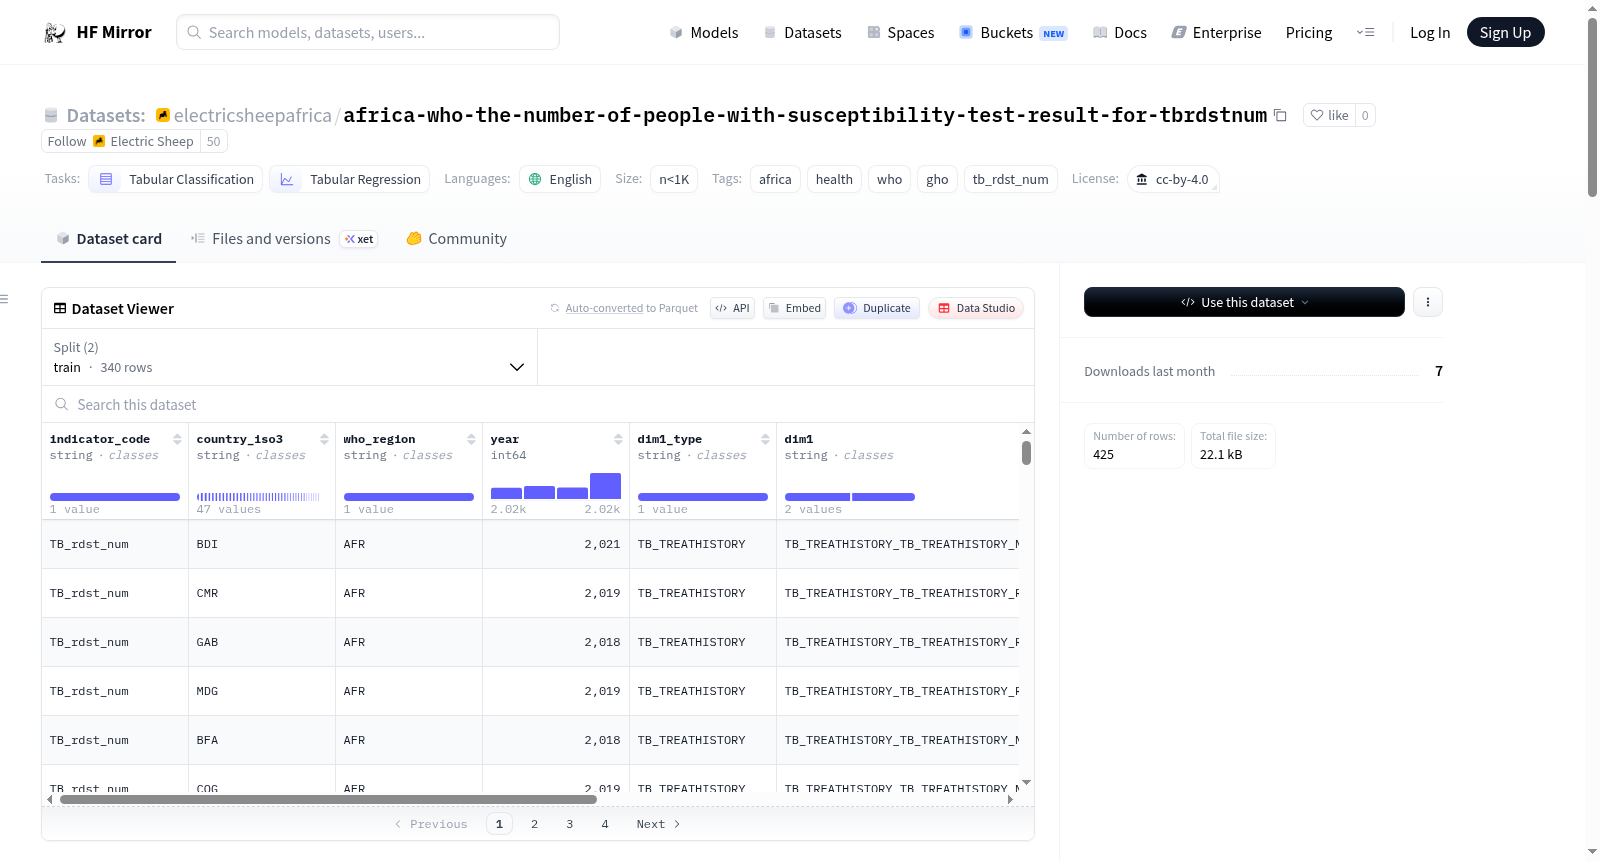This screenshot has width=1600, height=861.
Task: Click the BFA country cell
Action: [262, 741]
